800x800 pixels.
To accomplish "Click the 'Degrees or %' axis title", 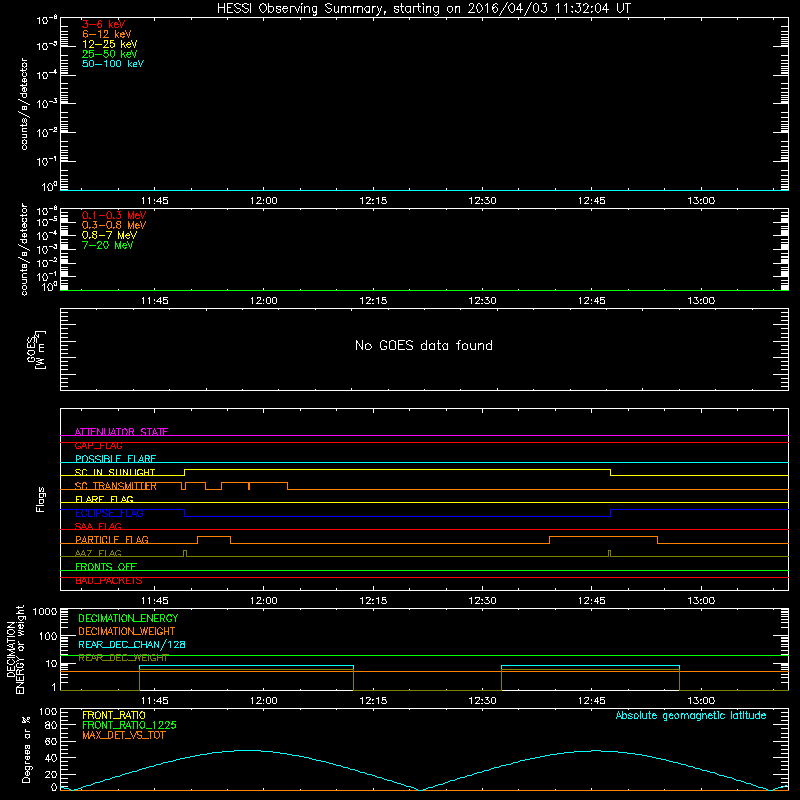I will (x=27, y=749).
